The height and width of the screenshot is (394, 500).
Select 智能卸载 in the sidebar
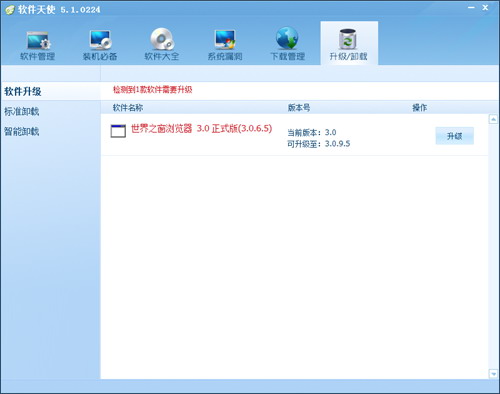pos(22,131)
